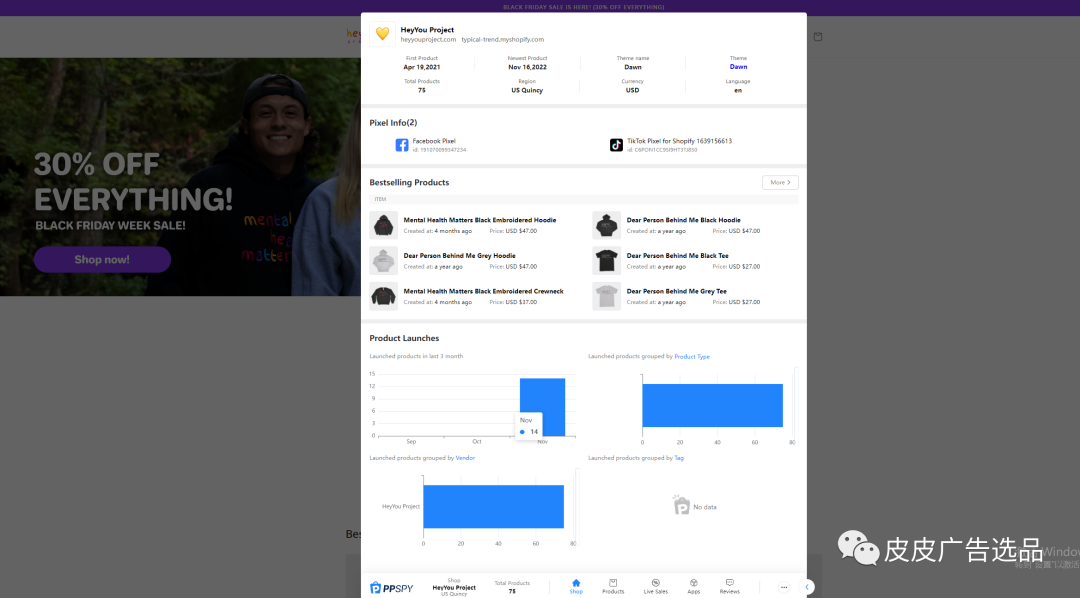Click Dear Person Behind Me Grey Hoodie title
Image resolution: width=1080 pixels, height=598 pixels.
click(459, 256)
